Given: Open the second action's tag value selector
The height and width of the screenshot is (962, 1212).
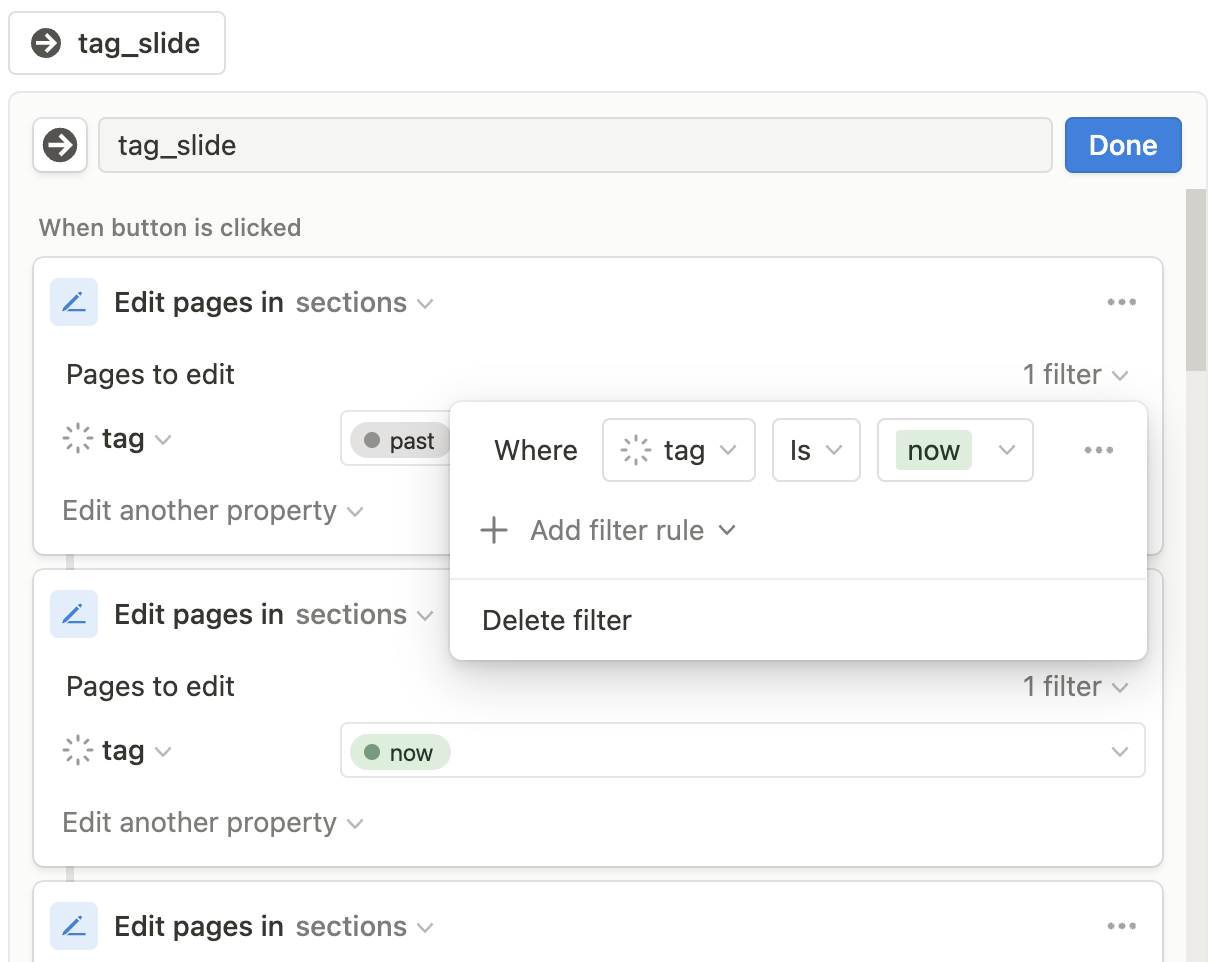Looking at the screenshot, I should click(742, 751).
